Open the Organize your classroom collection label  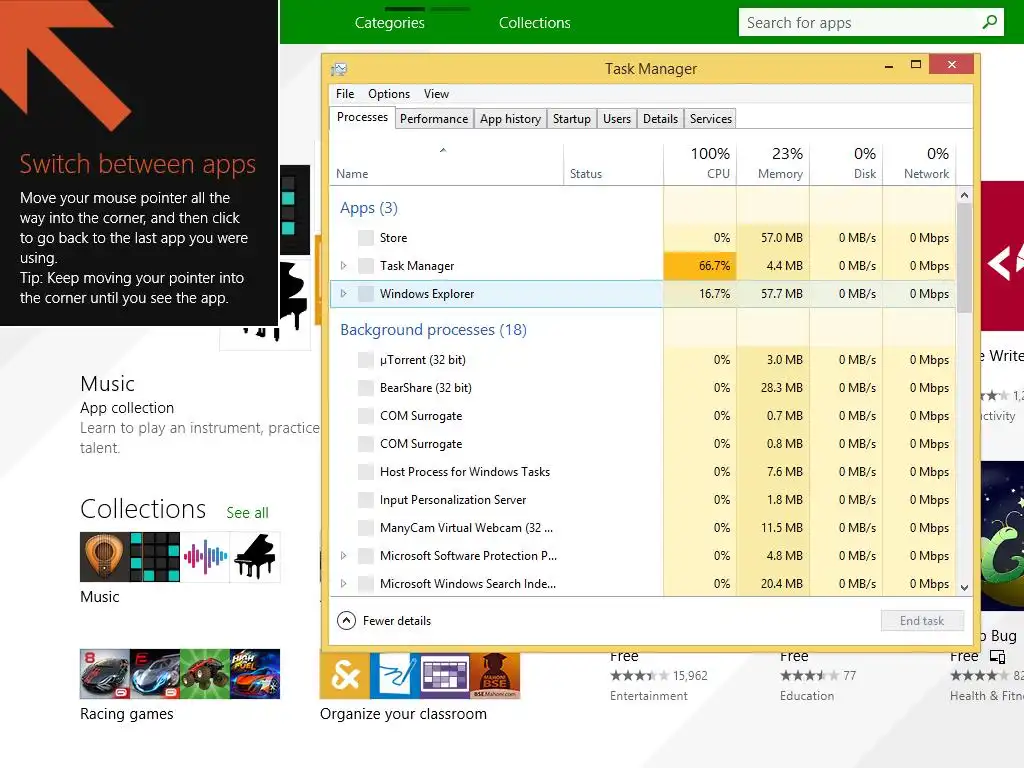click(x=403, y=714)
